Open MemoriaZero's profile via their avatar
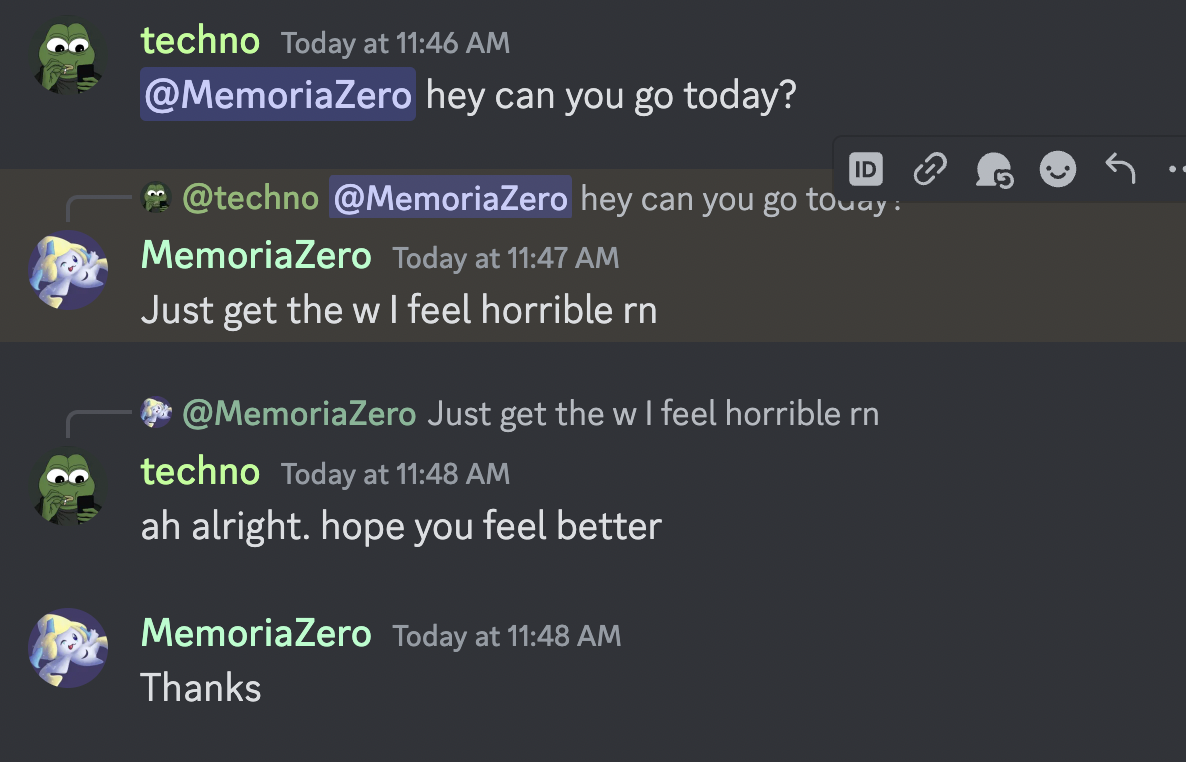This screenshot has height=762, width=1186. point(68,270)
